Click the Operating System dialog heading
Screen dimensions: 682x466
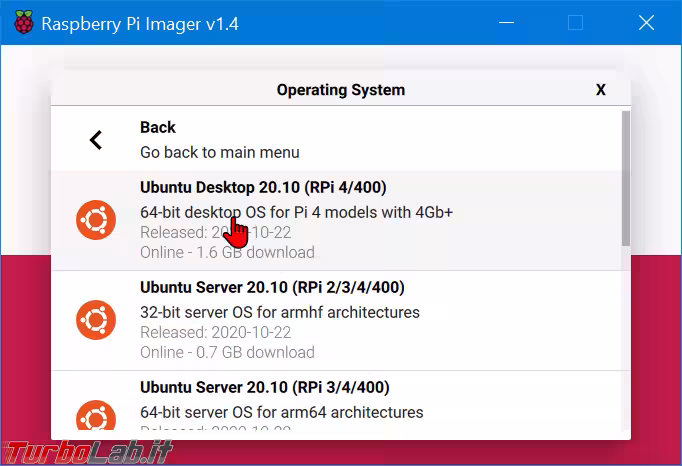coord(340,90)
